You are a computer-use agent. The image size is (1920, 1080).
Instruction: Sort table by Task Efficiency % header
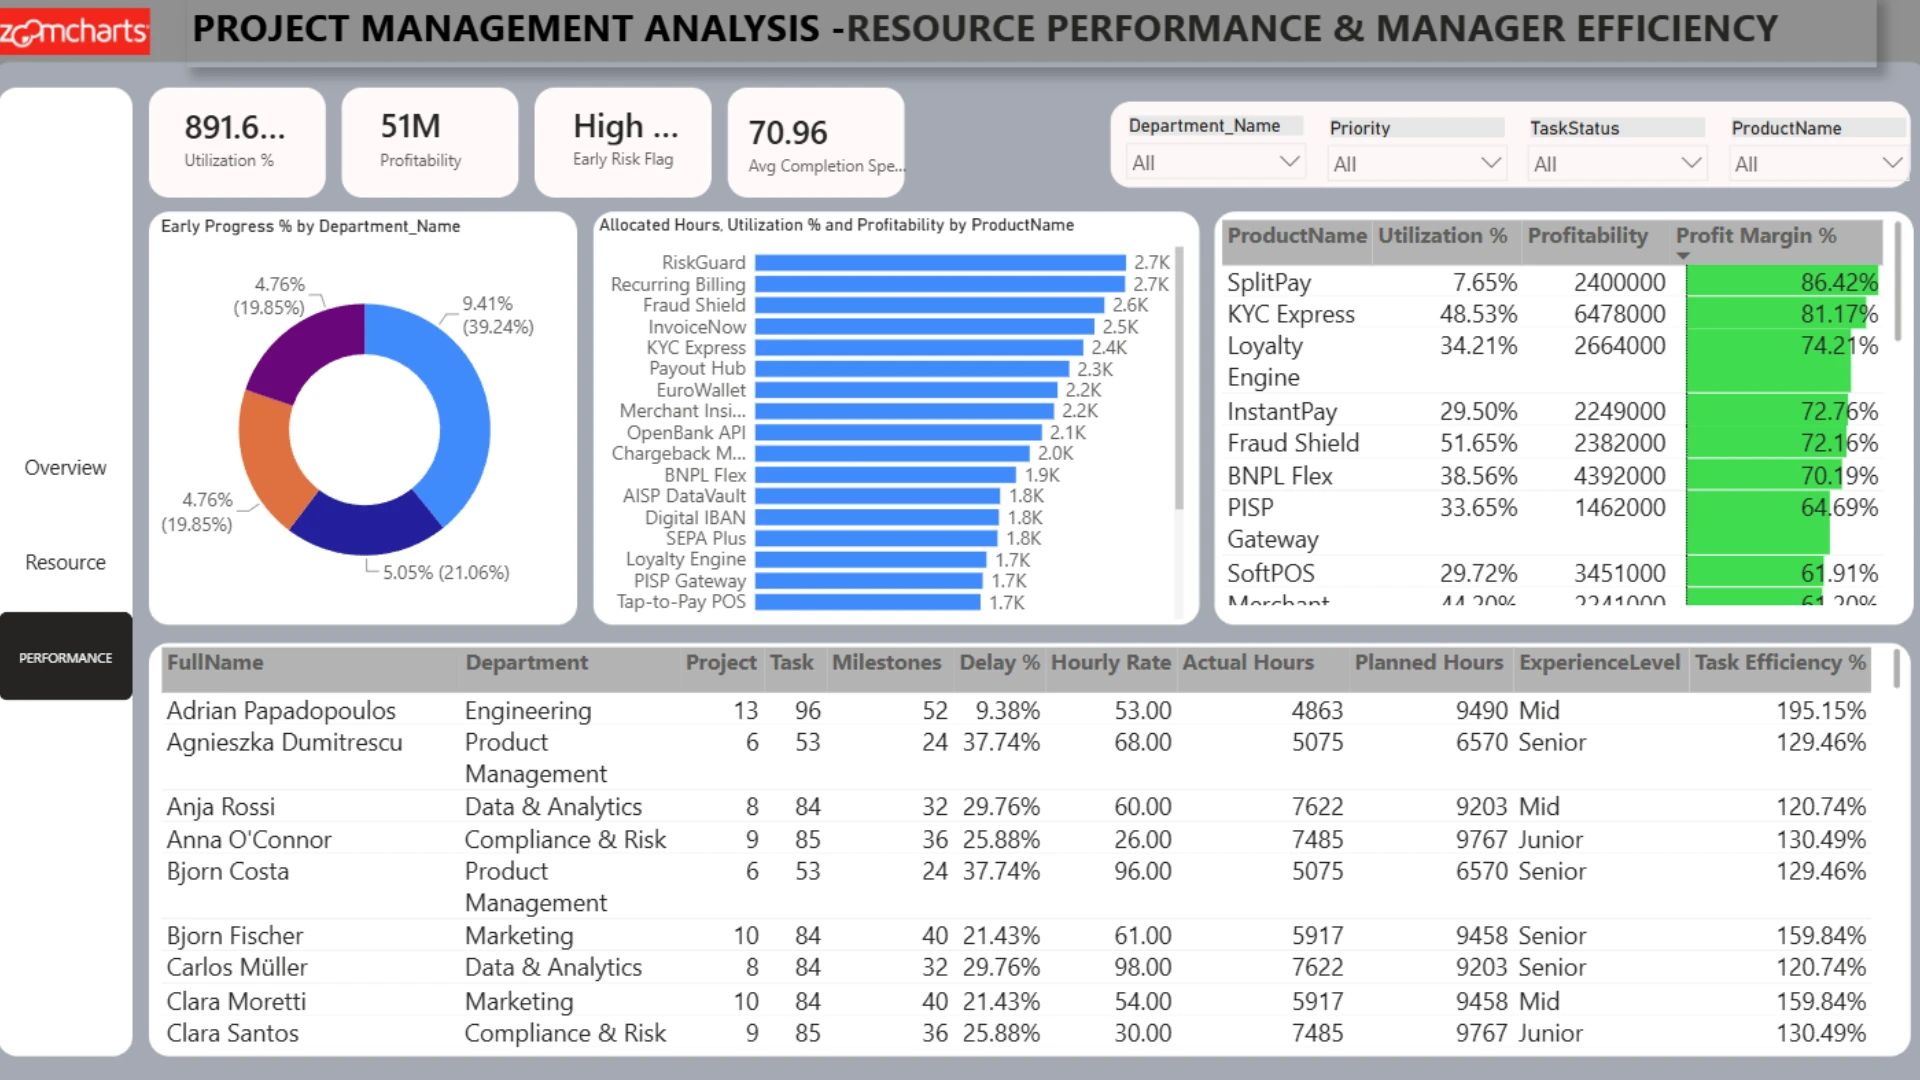[1780, 663]
